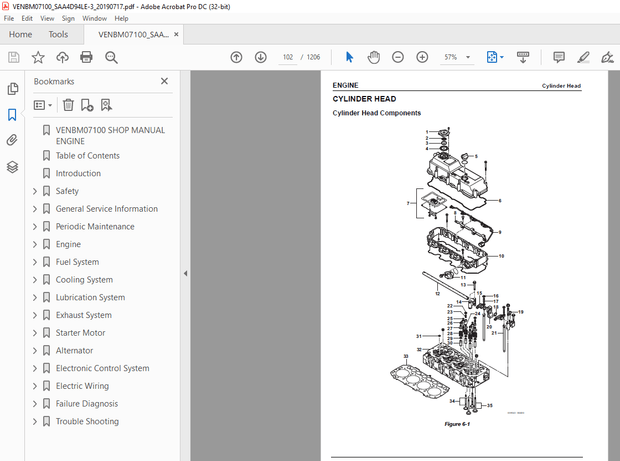620x461 pixels.
Task: Open the Find text magnifier icon
Action: click(111, 57)
